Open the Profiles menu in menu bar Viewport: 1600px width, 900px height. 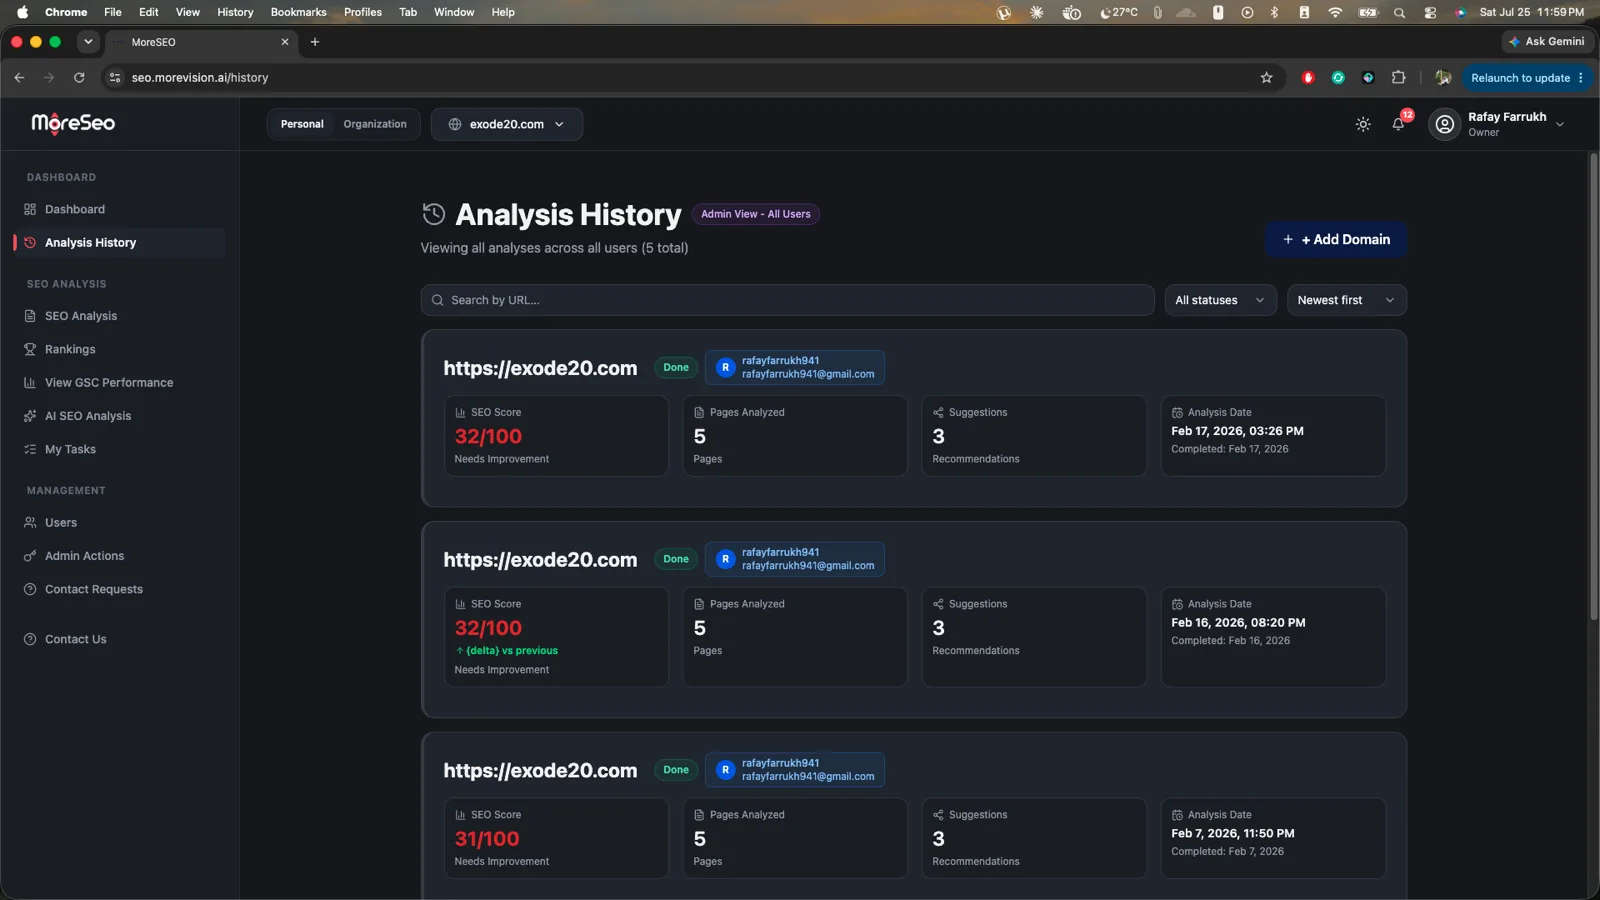363,12
